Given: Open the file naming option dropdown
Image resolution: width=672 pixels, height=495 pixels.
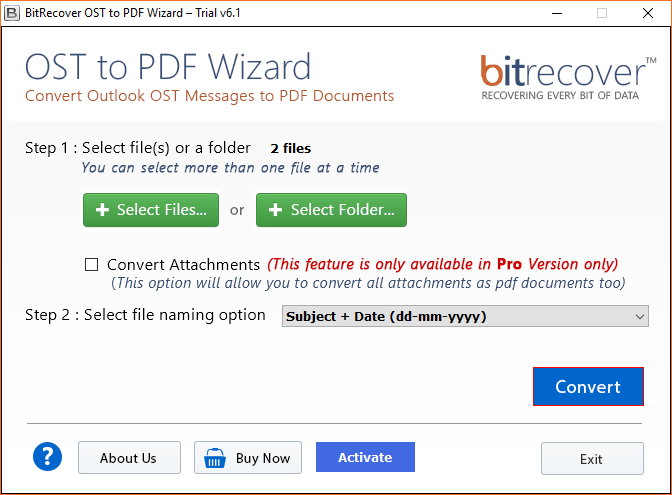Looking at the screenshot, I should tap(465, 316).
